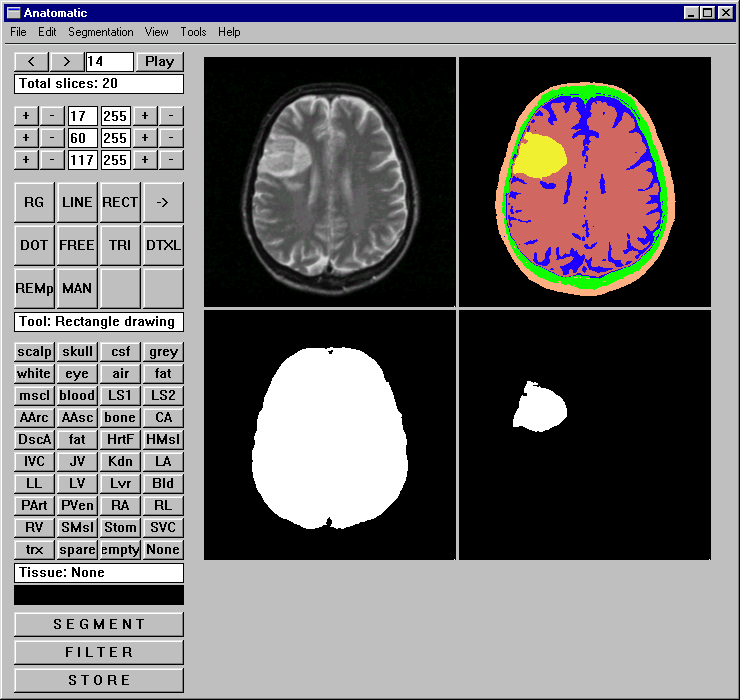
Task: Advance to the next slice
Action: pyautogui.click(x=67, y=62)
